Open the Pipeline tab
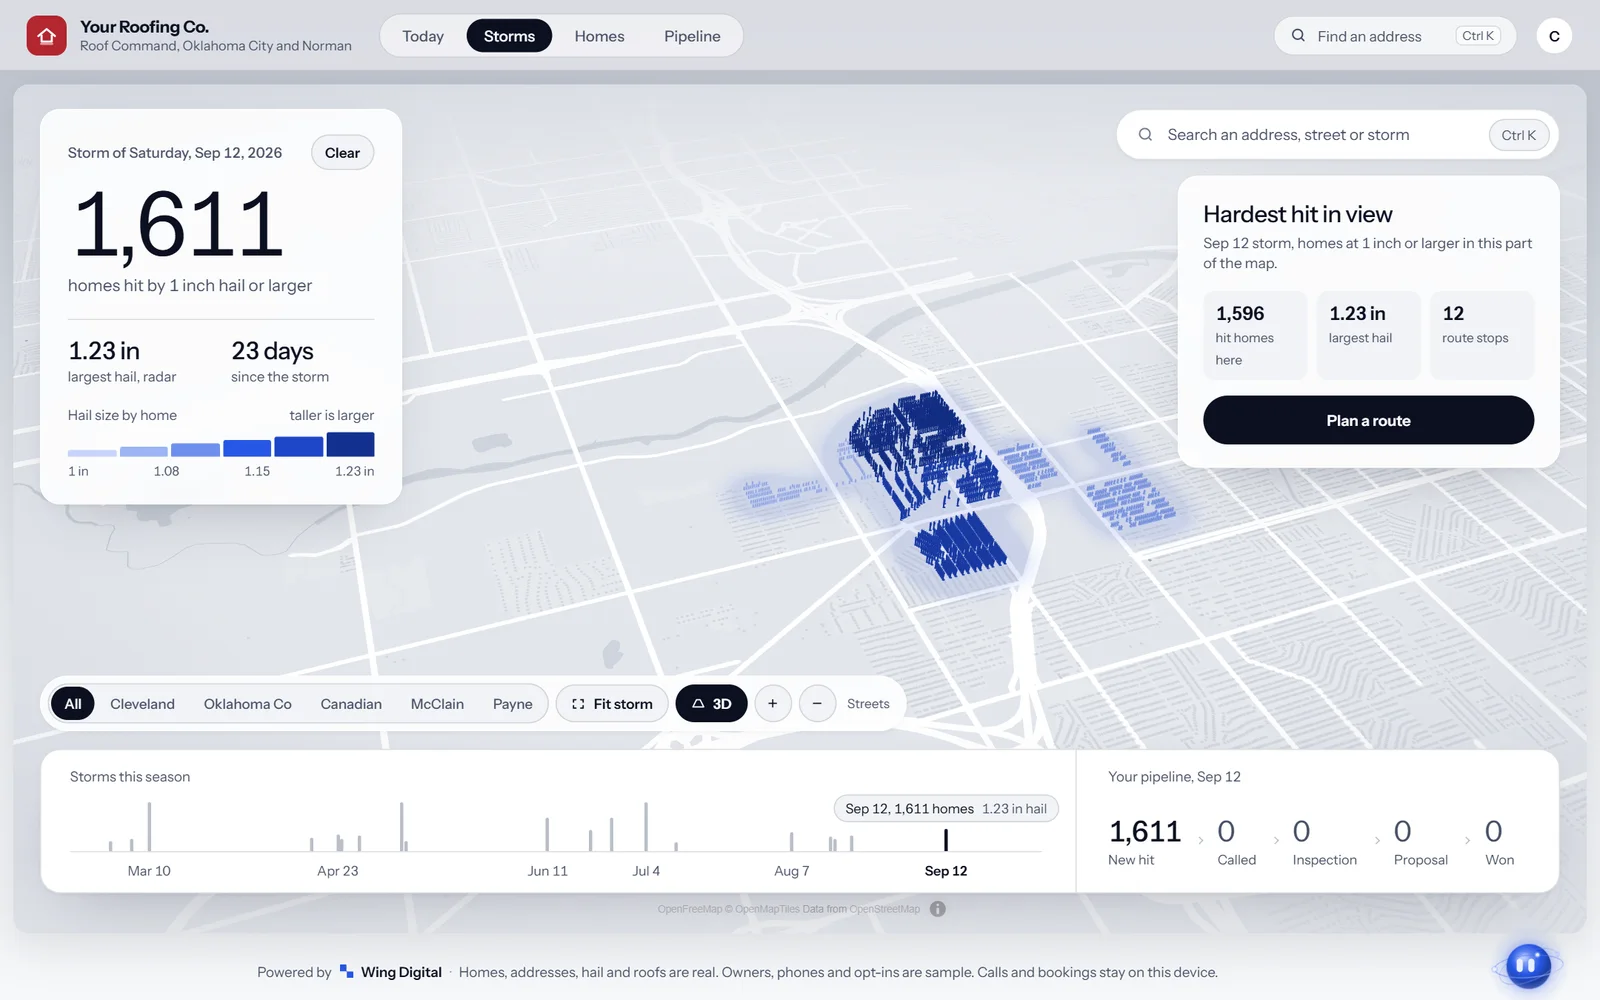The image size is (1600, 1000). [692, 36]
